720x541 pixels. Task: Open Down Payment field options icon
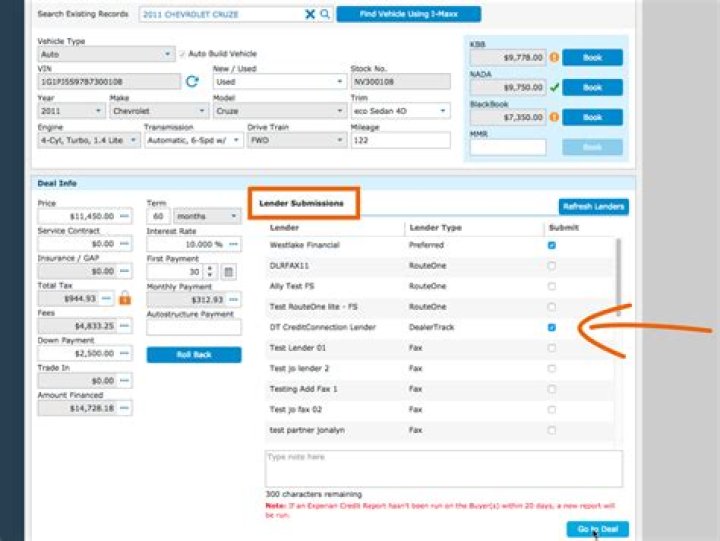pos(124,353)
